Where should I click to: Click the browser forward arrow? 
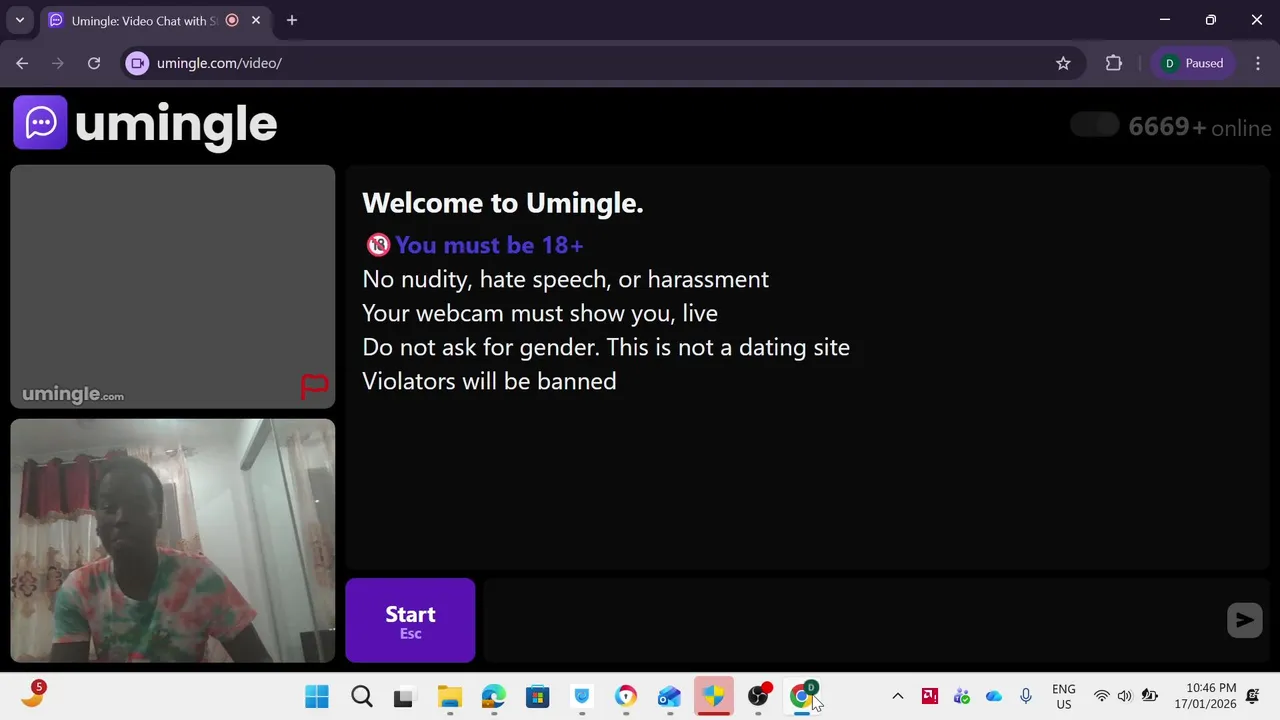click(x=58, y=63)
